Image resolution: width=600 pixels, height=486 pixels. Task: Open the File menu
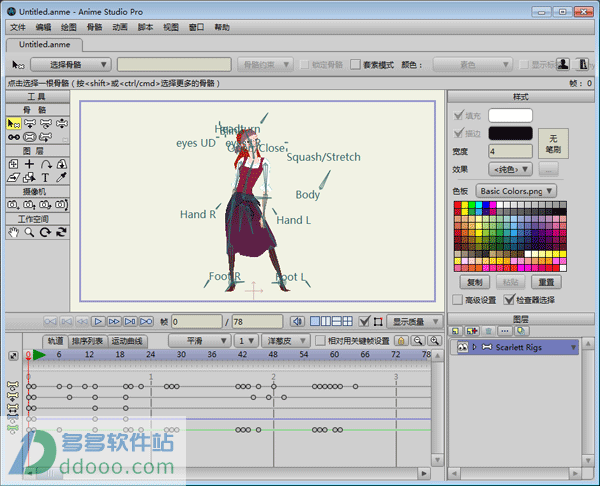18,27
